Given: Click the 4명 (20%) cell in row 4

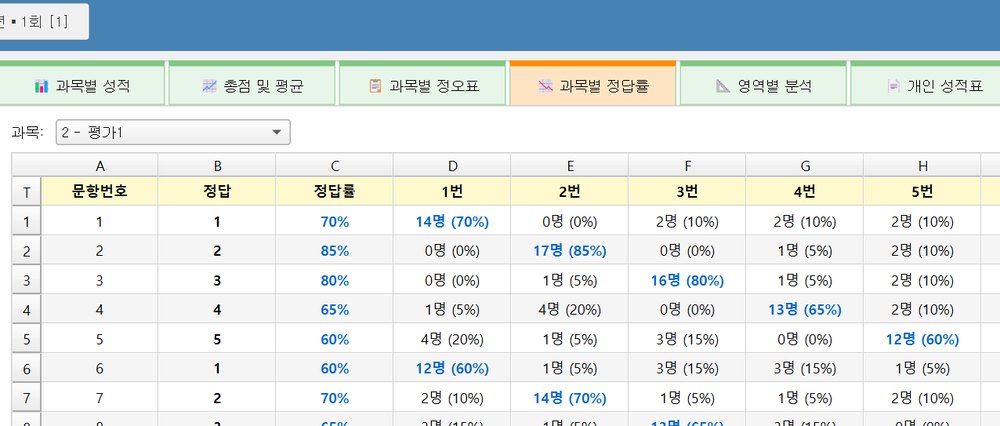Looking at the screenshot, I should (x=570, y=310).
